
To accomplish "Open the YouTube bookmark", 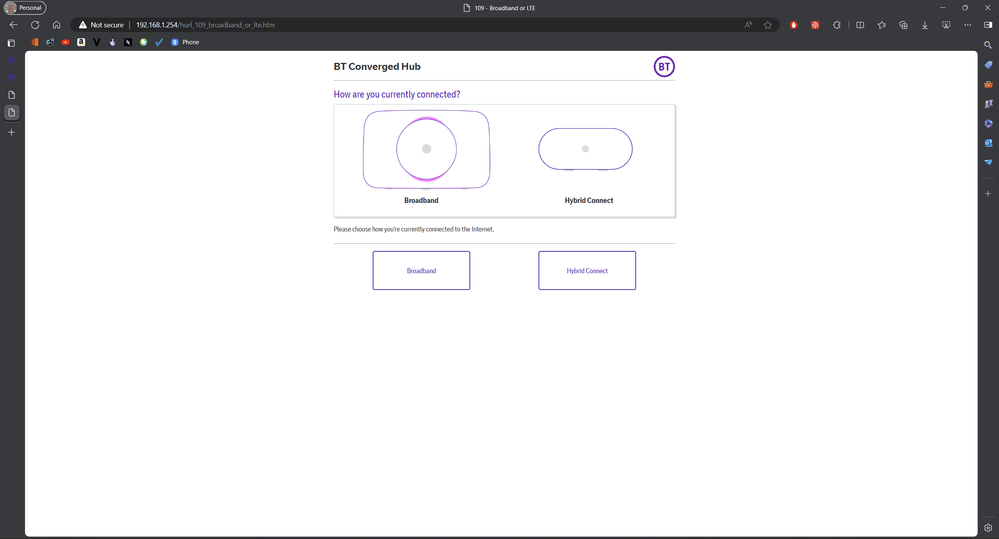I will pyautogui.click(x=65, y=42).
